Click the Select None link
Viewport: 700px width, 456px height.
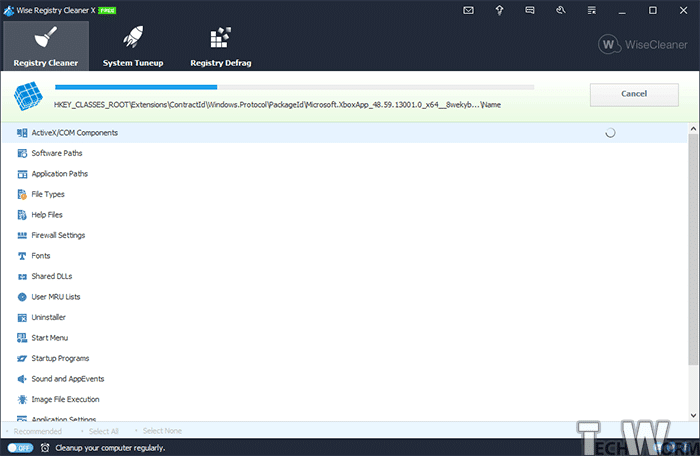(x=162, y=431)
